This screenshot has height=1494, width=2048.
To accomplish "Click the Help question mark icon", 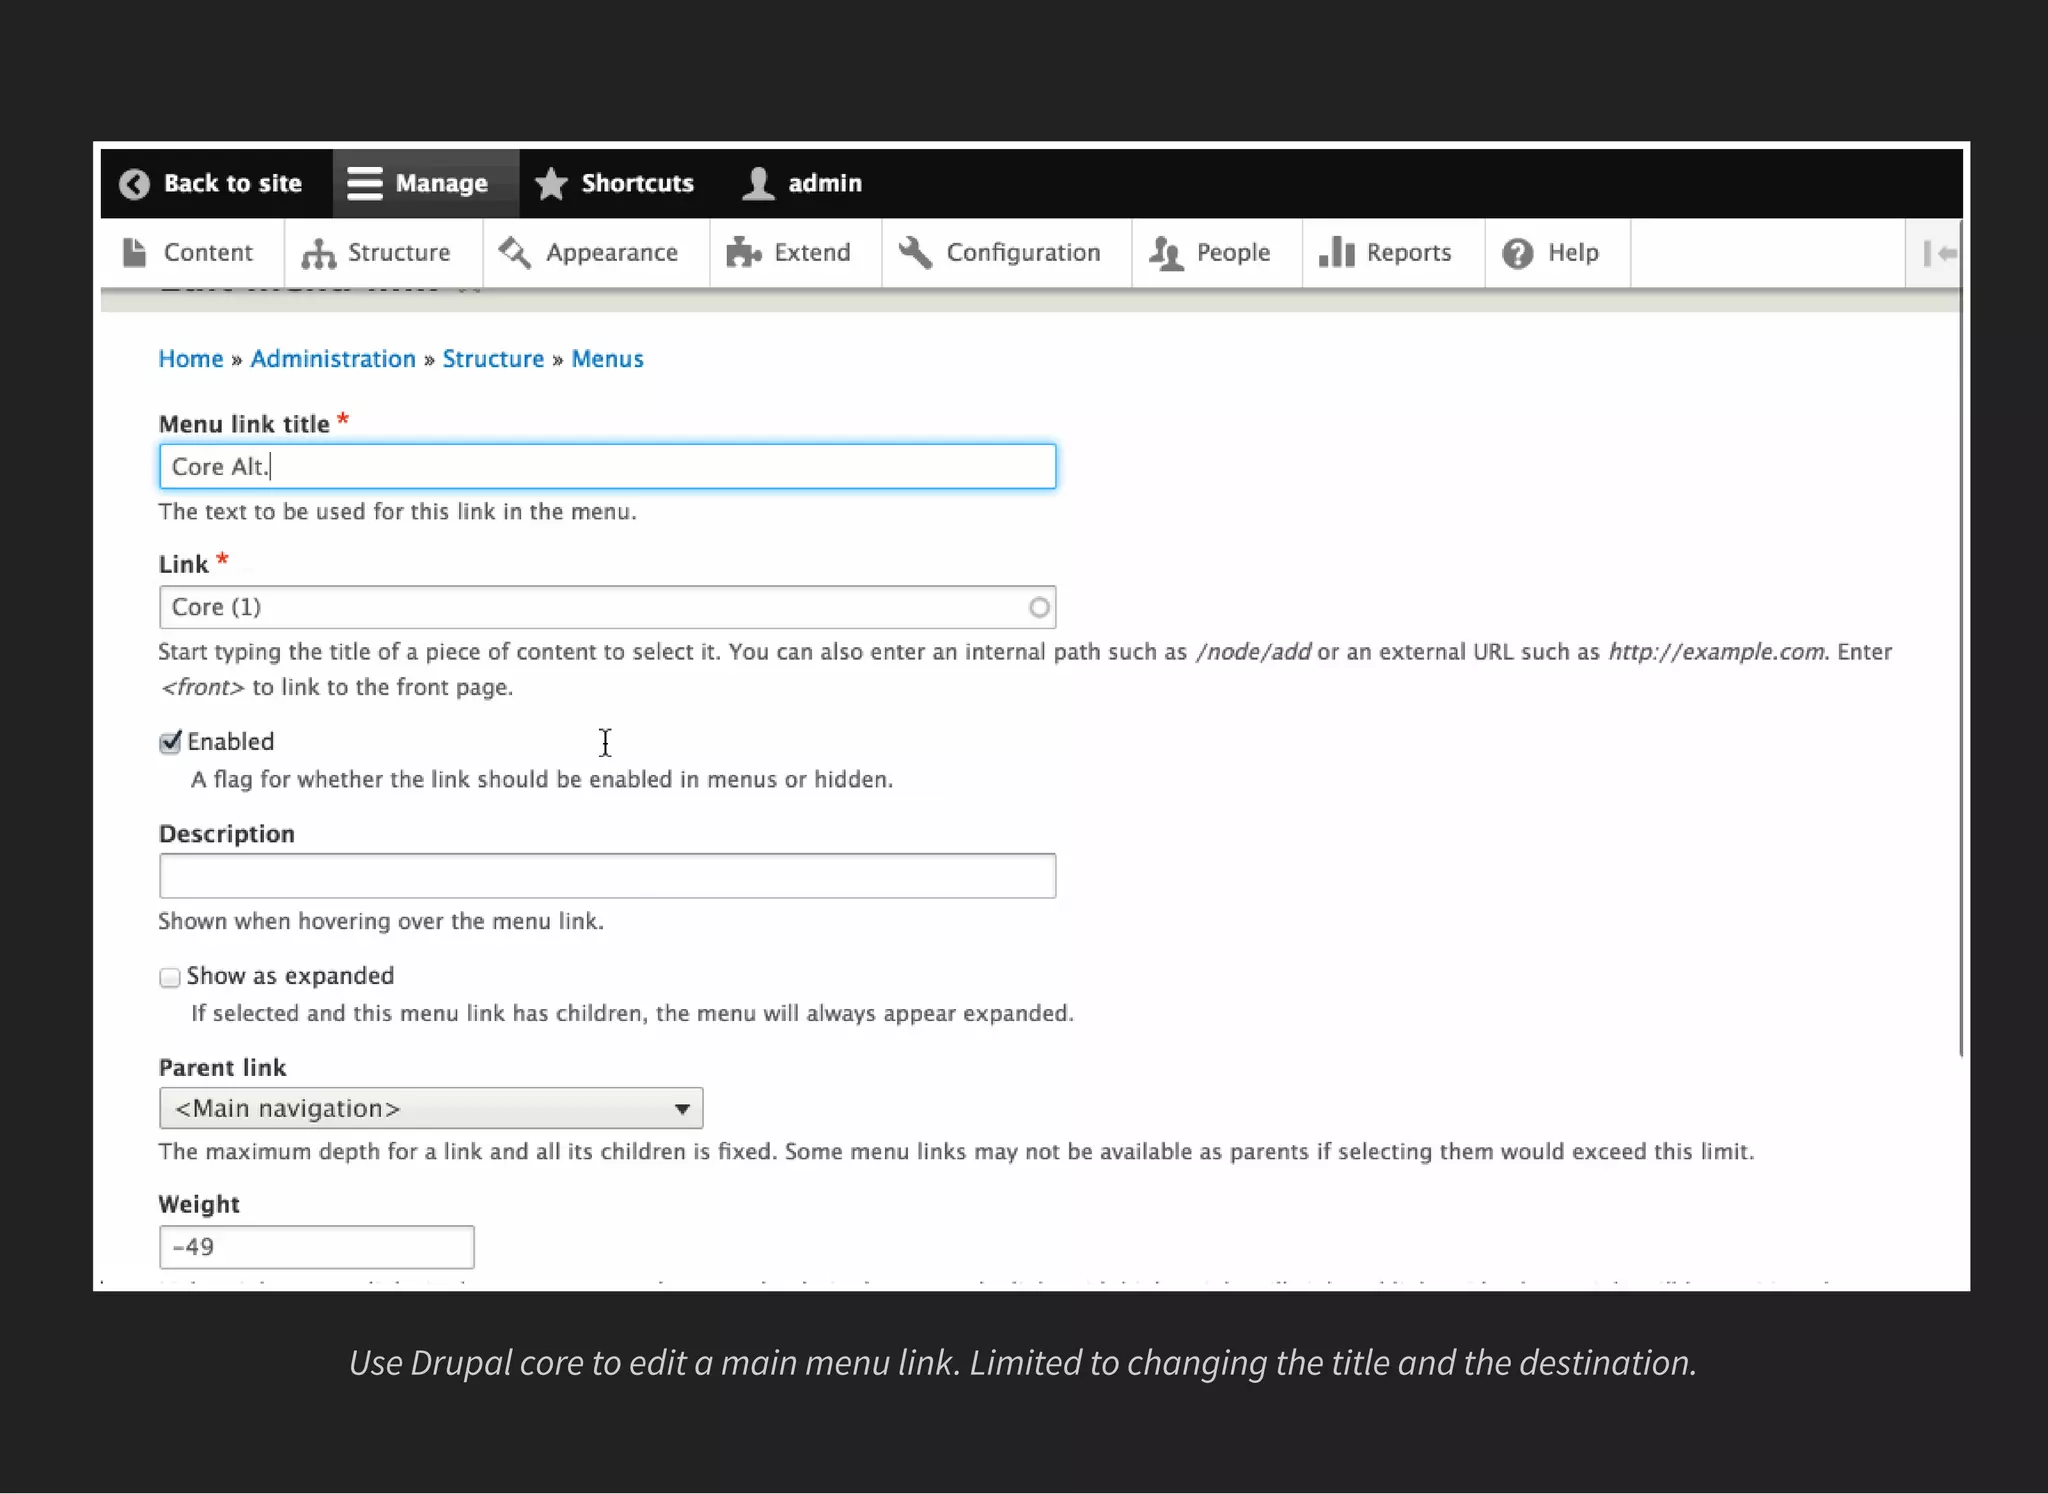I will tap(1517, 253).
